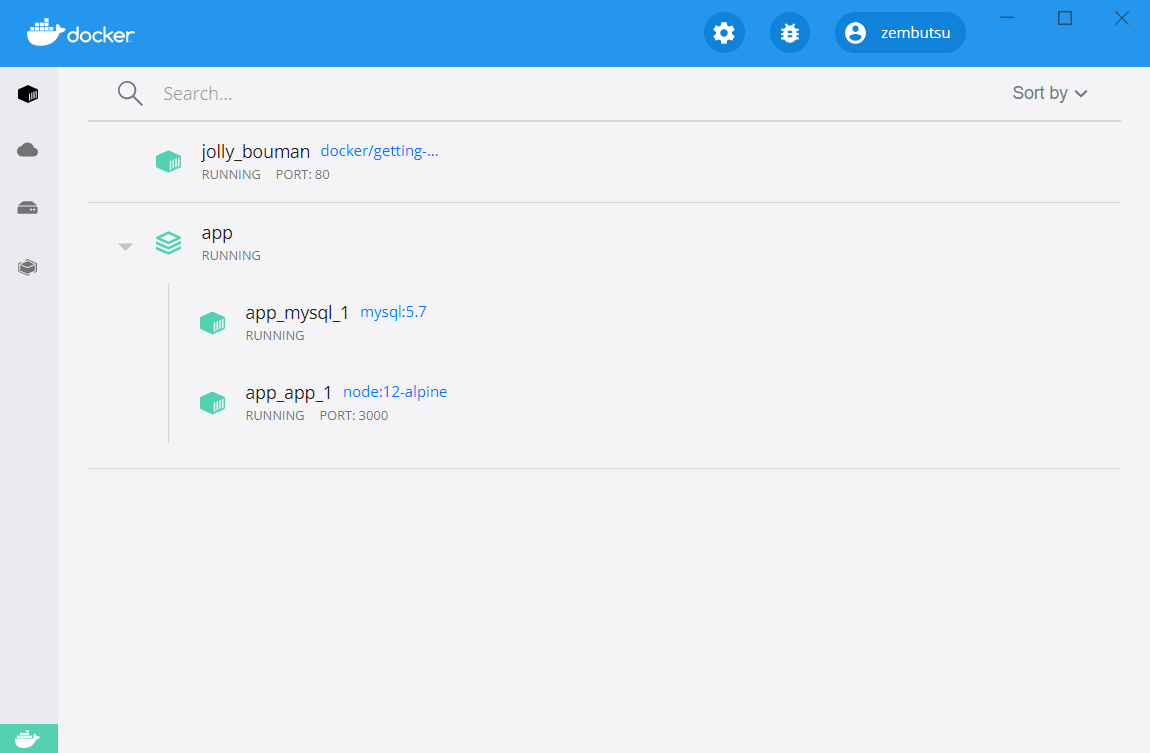Select the app_app_1 container name
The width and height of the screenshot is (1150, 753).
click(x=288, y=393)
